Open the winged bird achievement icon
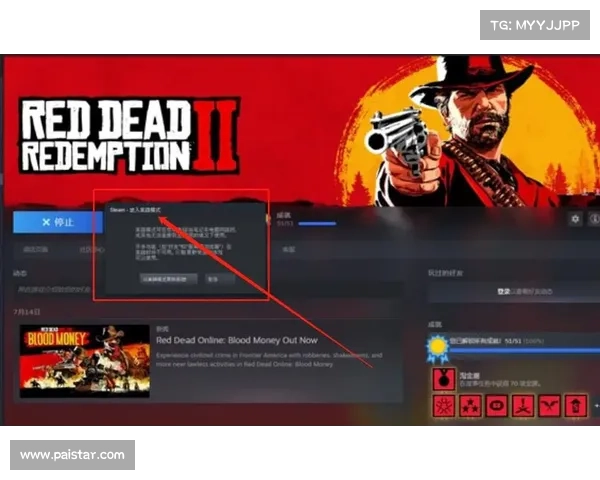This screenshot has width=600, height=480. click(550, 406)
